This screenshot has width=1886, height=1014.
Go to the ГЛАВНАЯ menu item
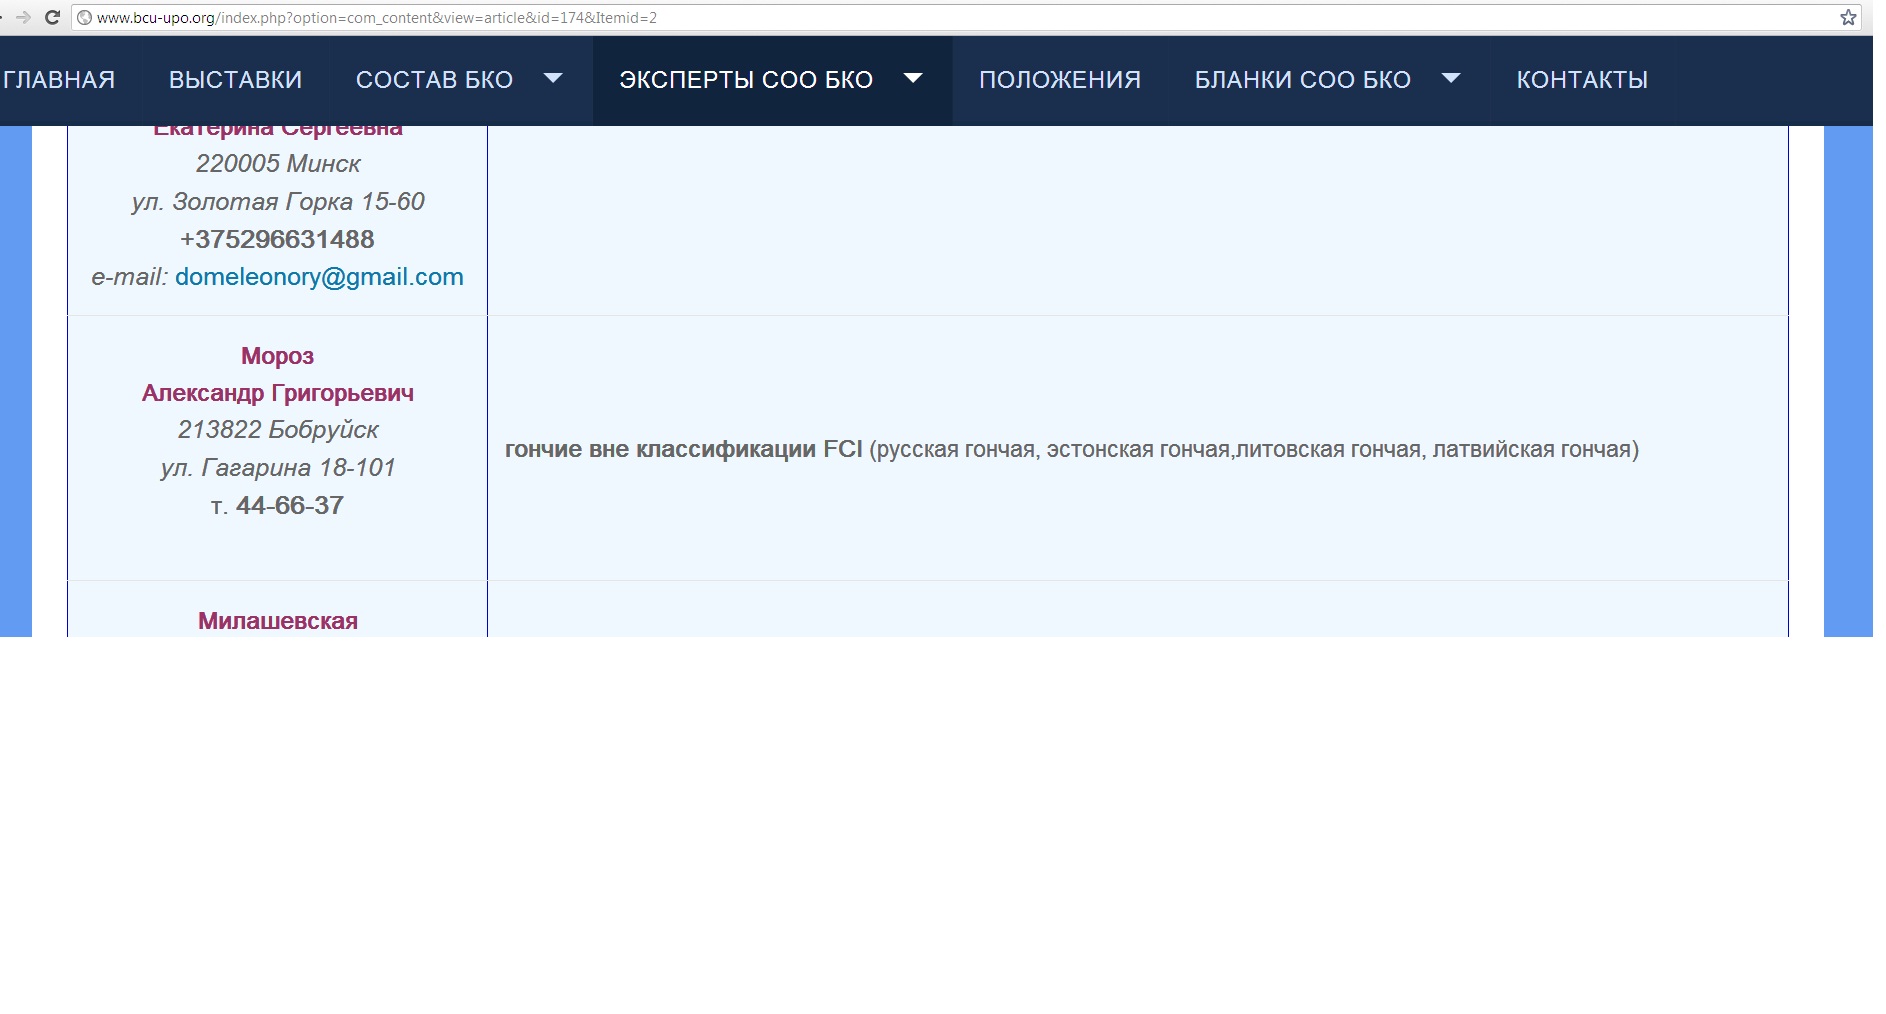tap(58, 80)
